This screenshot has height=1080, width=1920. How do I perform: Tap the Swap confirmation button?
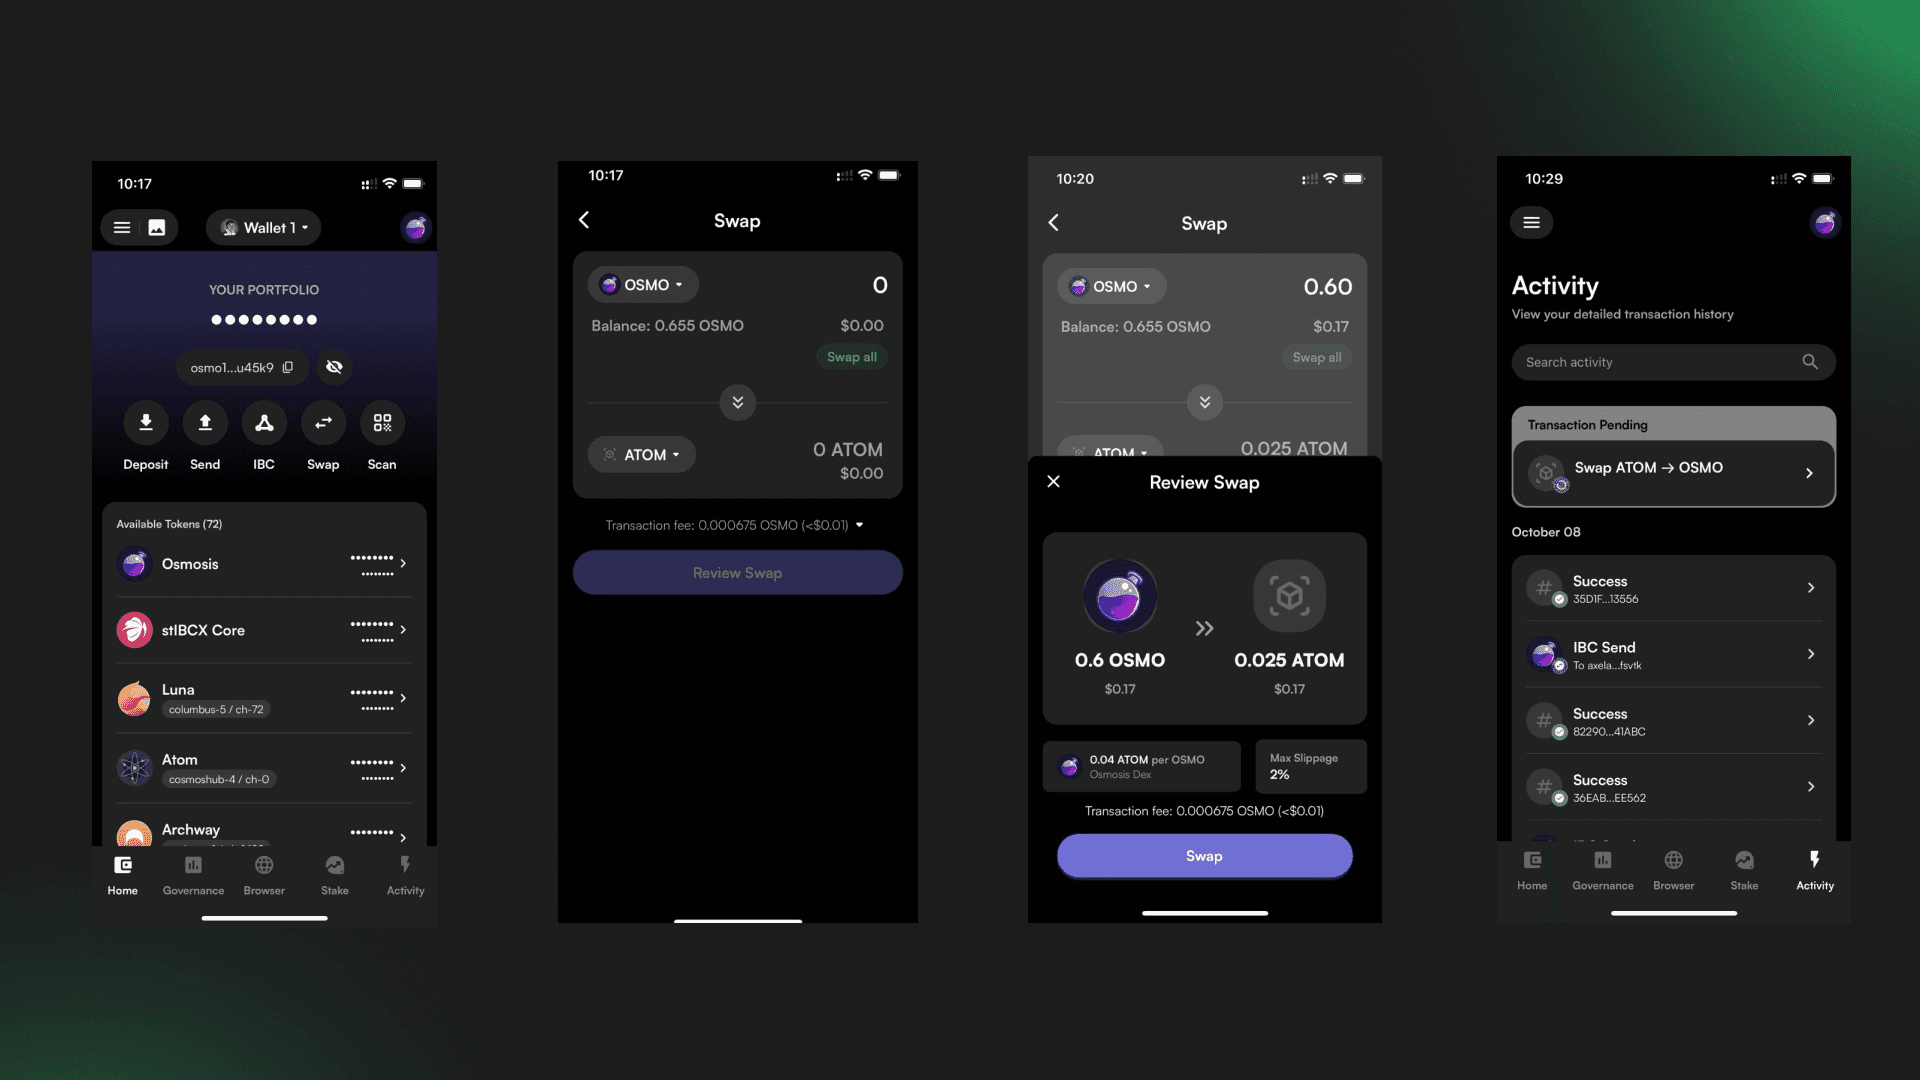pyautogui.click(x=1203, y=856)
